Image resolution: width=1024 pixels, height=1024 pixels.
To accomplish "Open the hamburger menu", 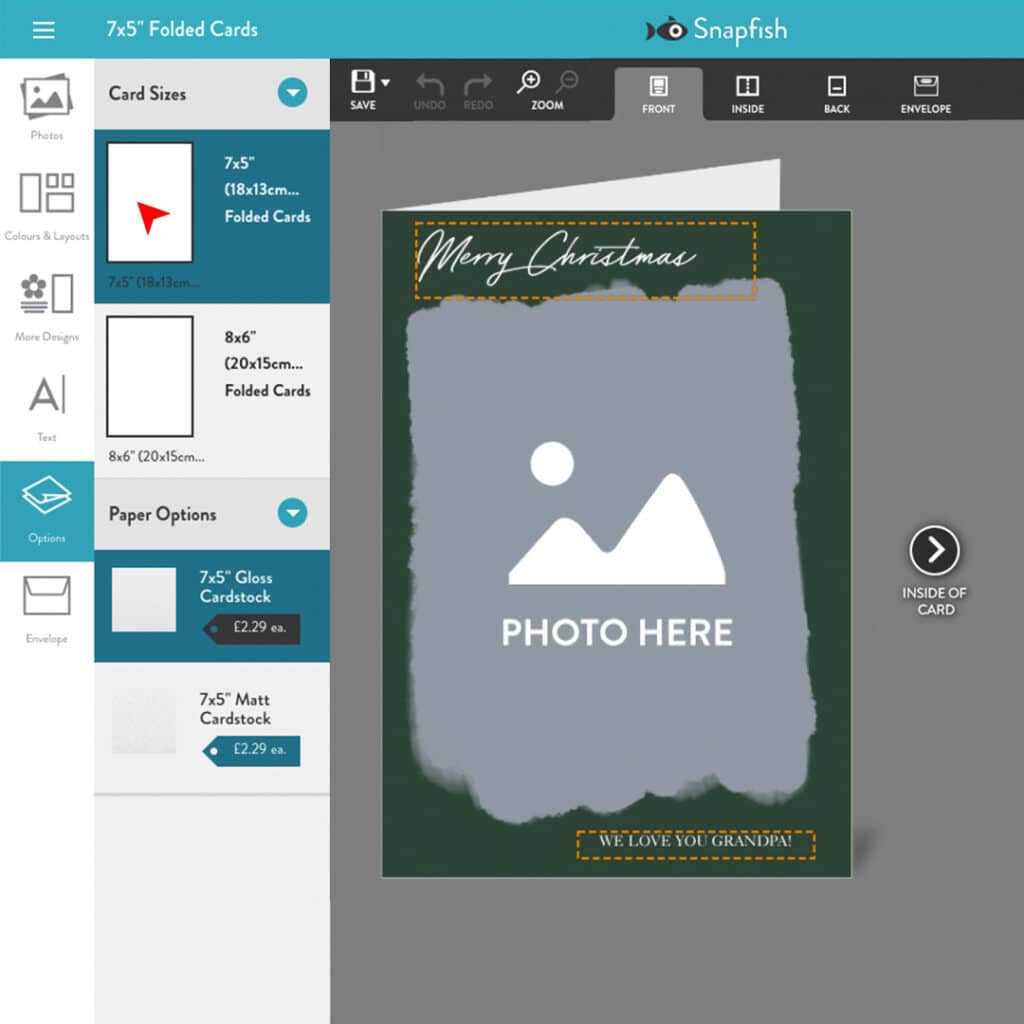I will [x=43, y=30].
